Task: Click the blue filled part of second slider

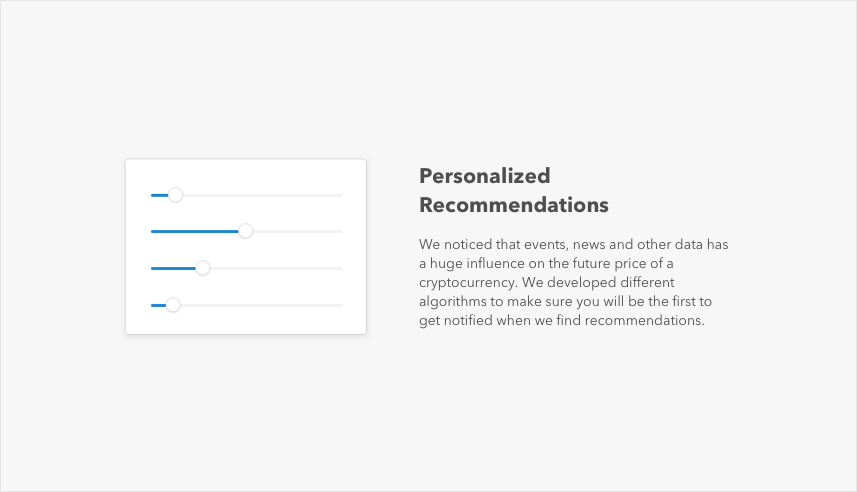Action: click(x=194, y=231)
